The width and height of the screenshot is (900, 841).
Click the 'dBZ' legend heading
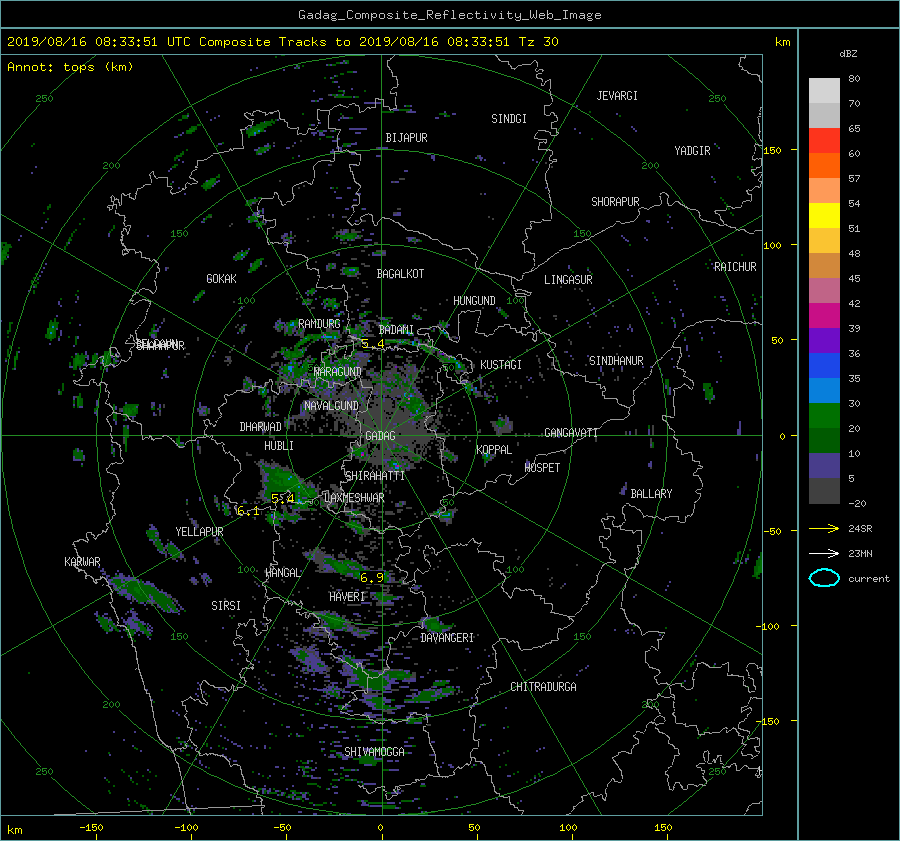point(848,53)
